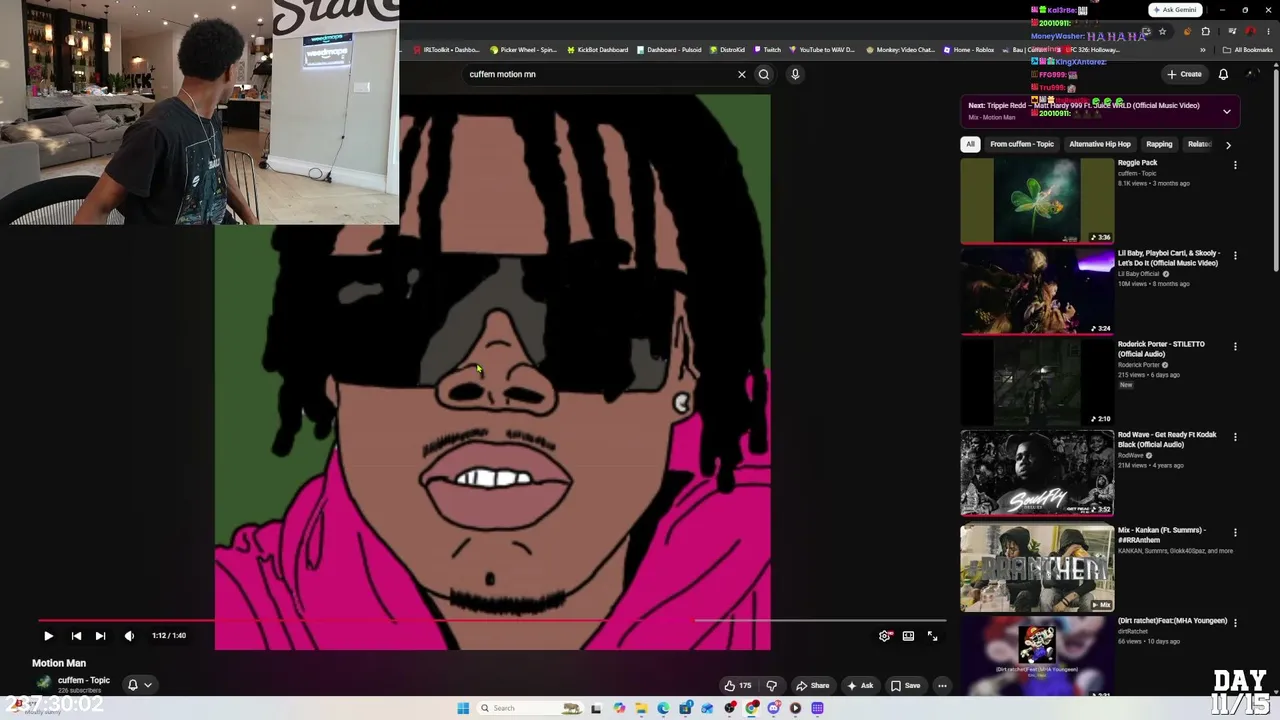
Task: Dislike the Motion Man video
Action: [x=771, y=686]
